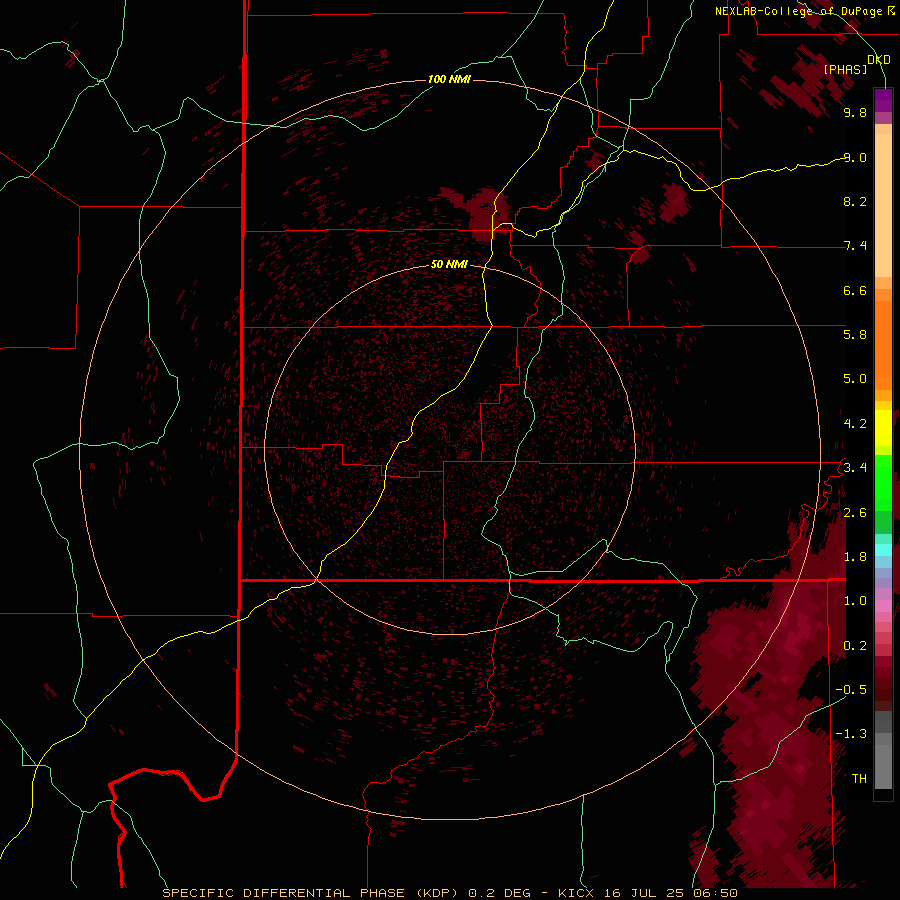
Task: Click the 3.4 scale value
Action: tap(855, 467)
